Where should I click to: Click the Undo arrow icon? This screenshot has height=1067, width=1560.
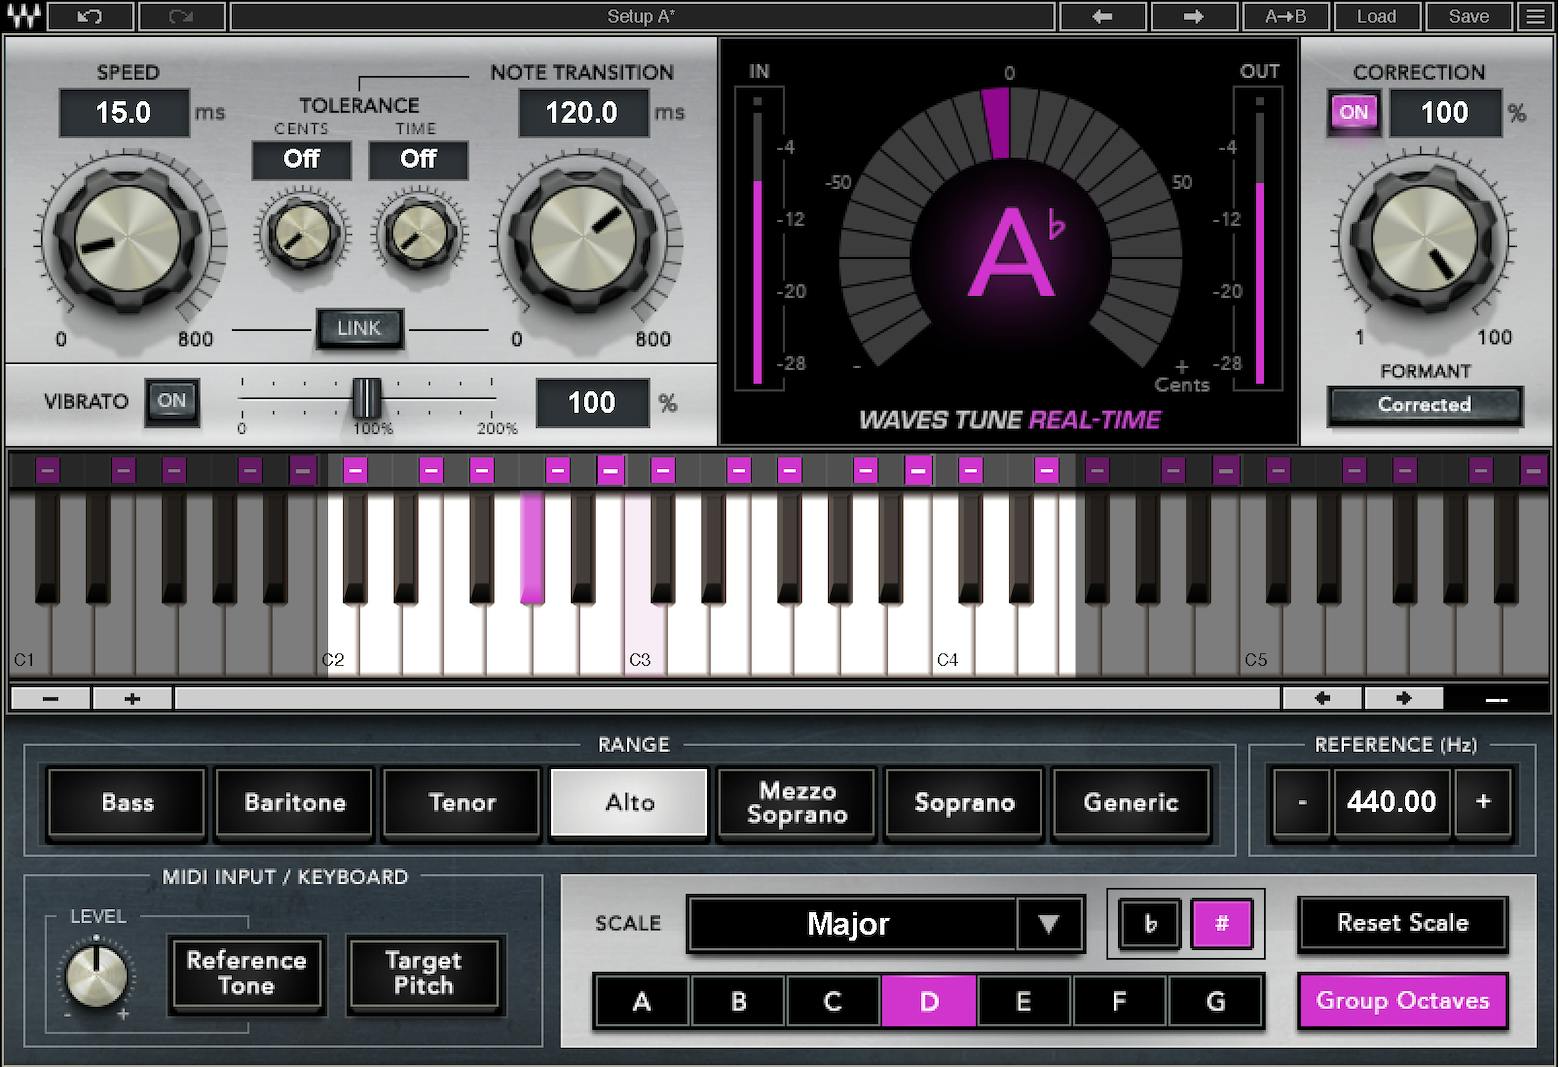click(92, 16)
